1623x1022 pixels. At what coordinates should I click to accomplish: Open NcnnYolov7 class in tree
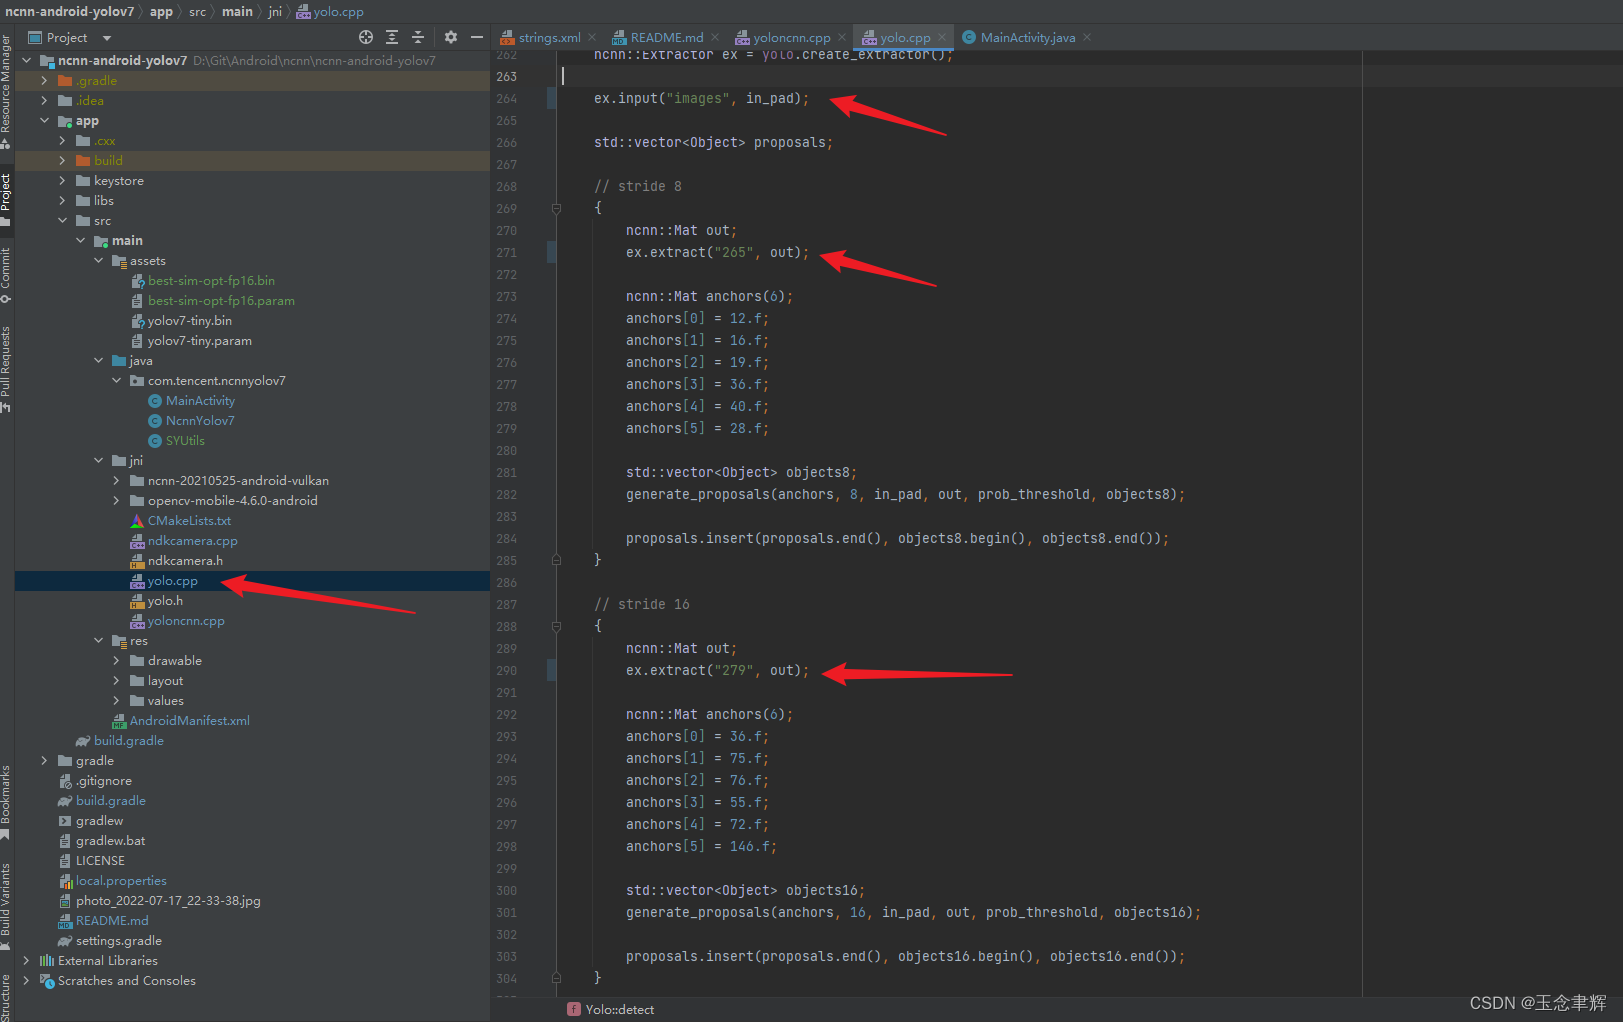pyautogui.click(x=200, y=421)
